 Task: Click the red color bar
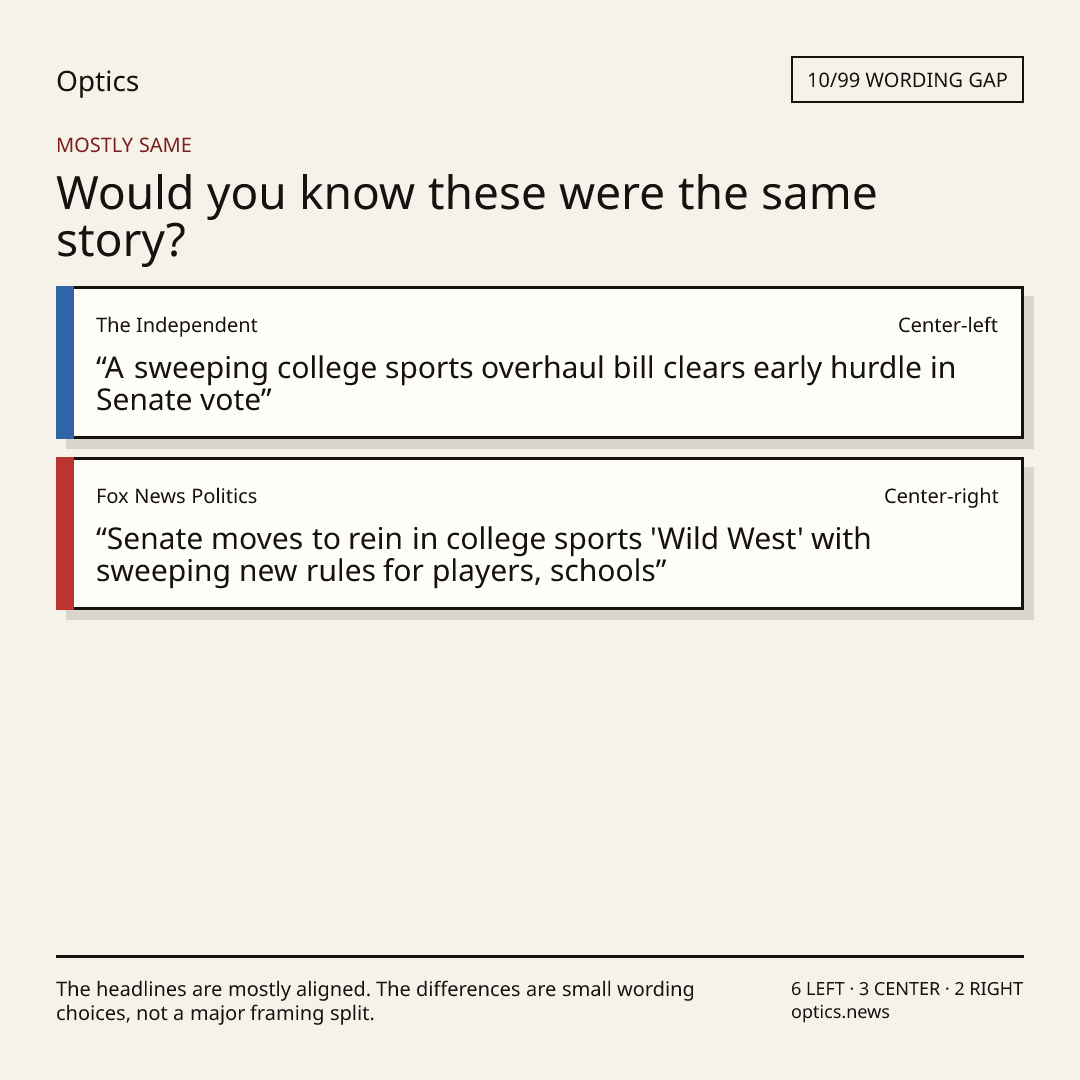tap(65, 533)
